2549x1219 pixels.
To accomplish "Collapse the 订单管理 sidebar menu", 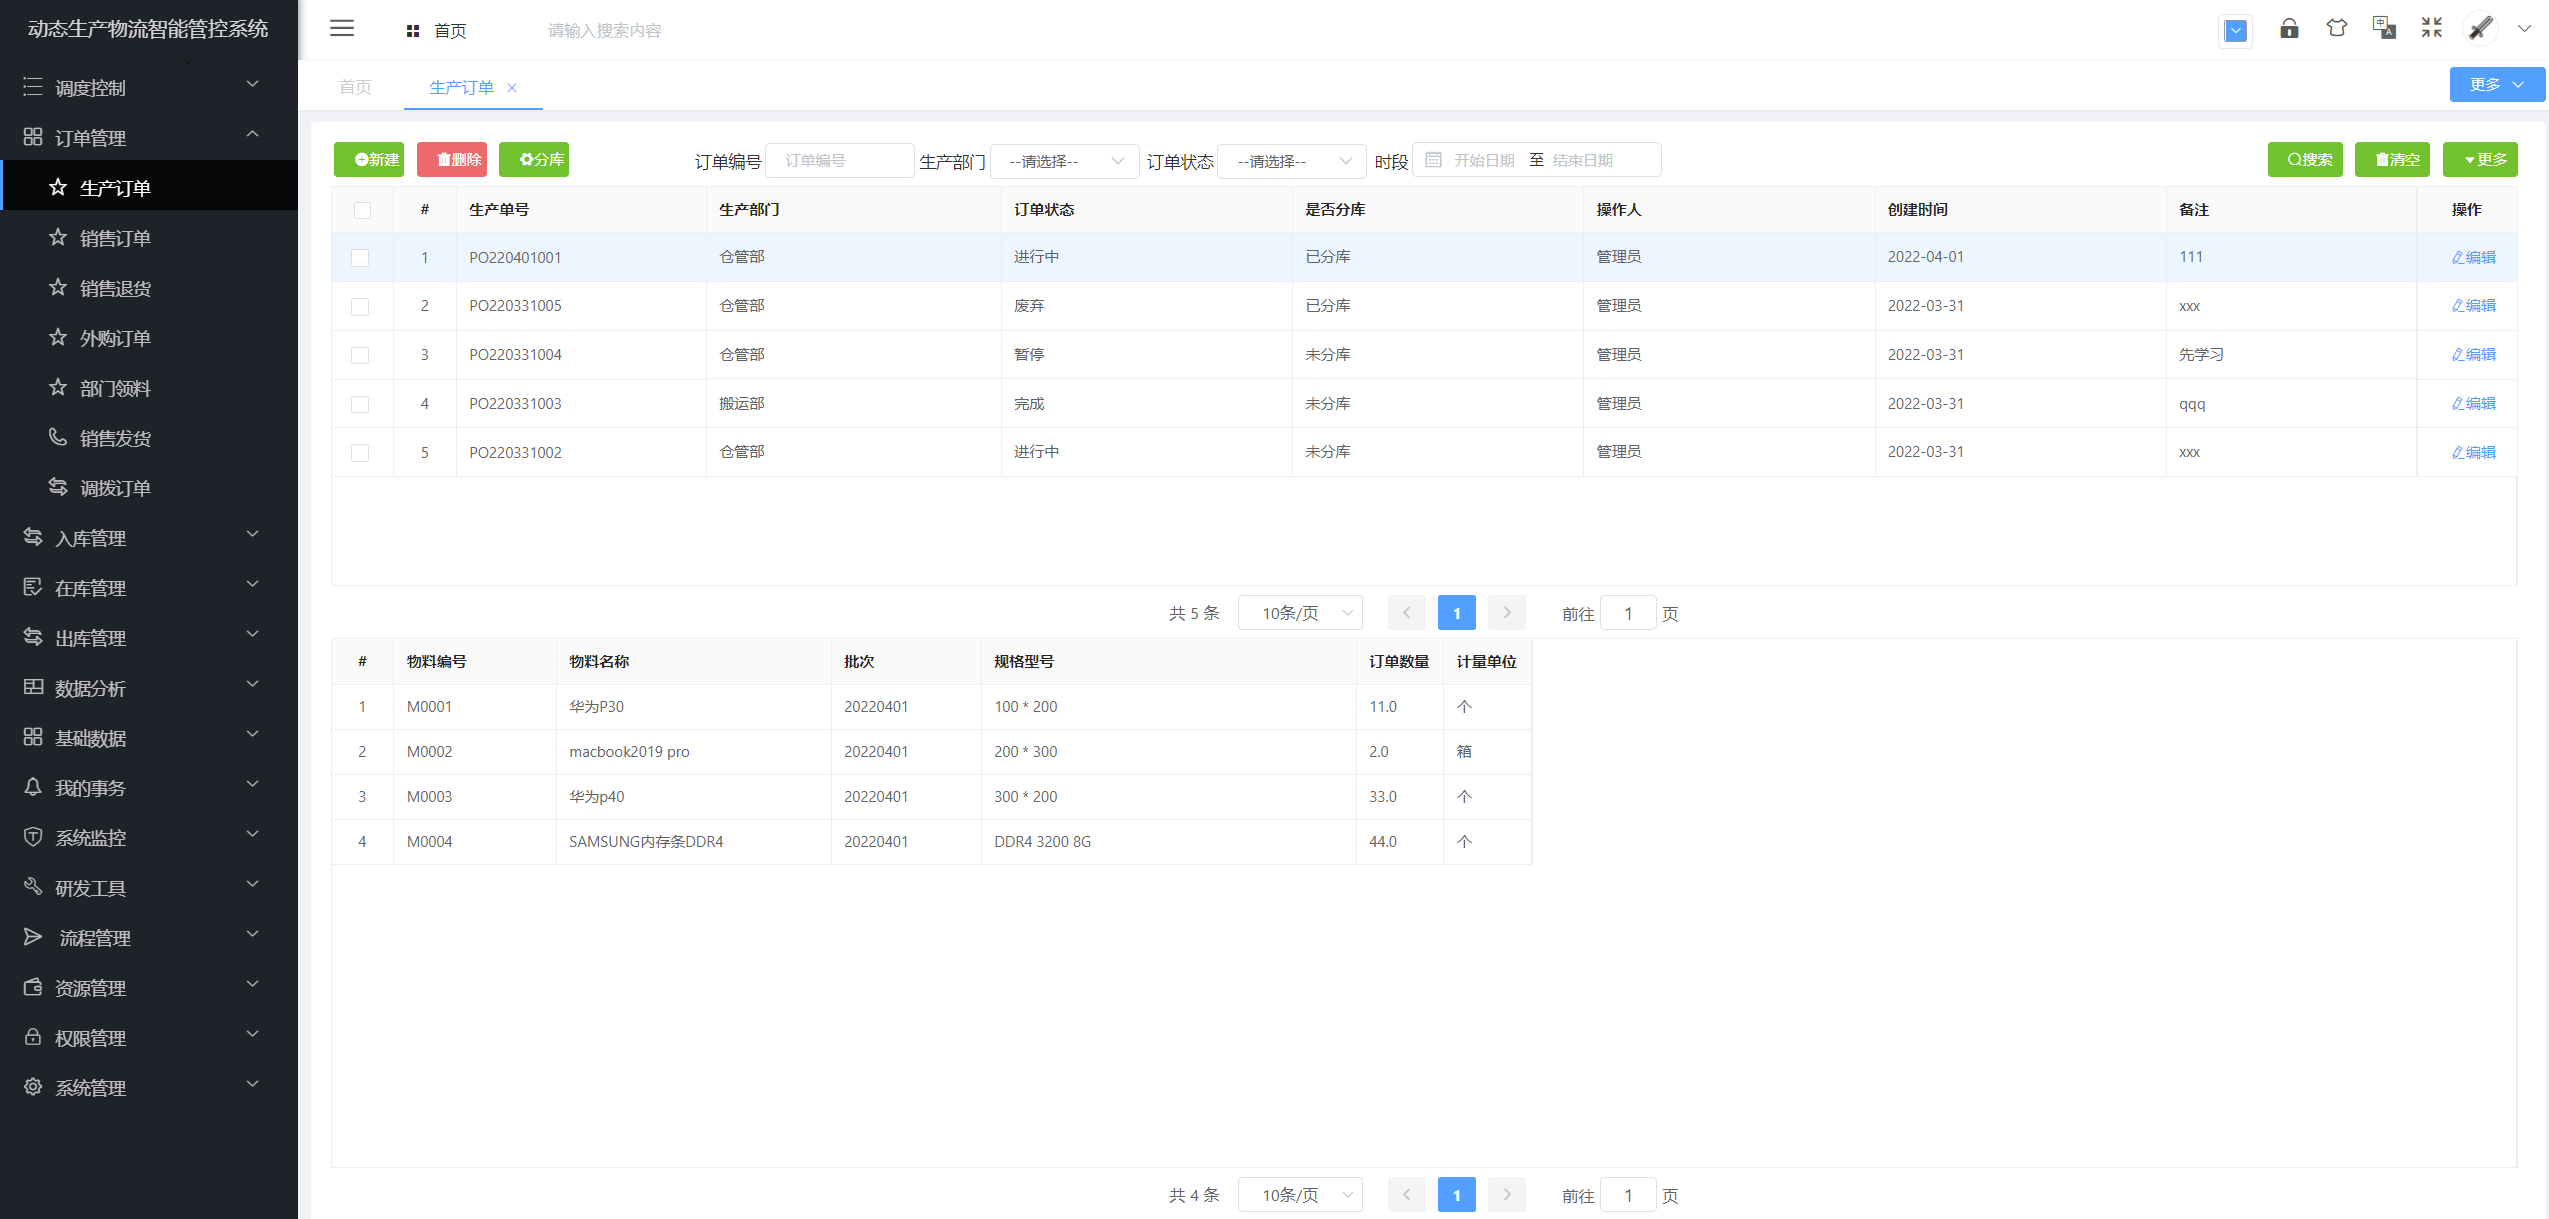I will [x=149, y=137].
